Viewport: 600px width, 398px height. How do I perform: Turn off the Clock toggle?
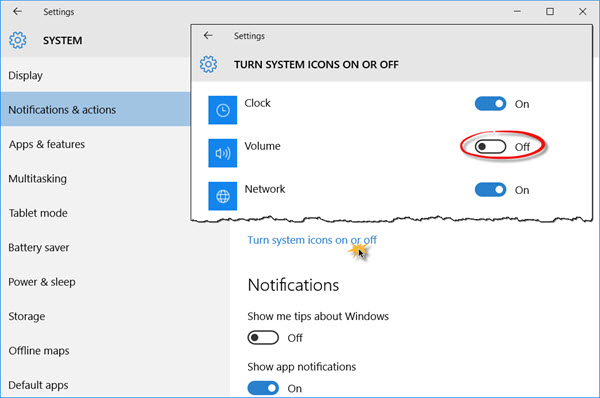click(x=490, y=104)
